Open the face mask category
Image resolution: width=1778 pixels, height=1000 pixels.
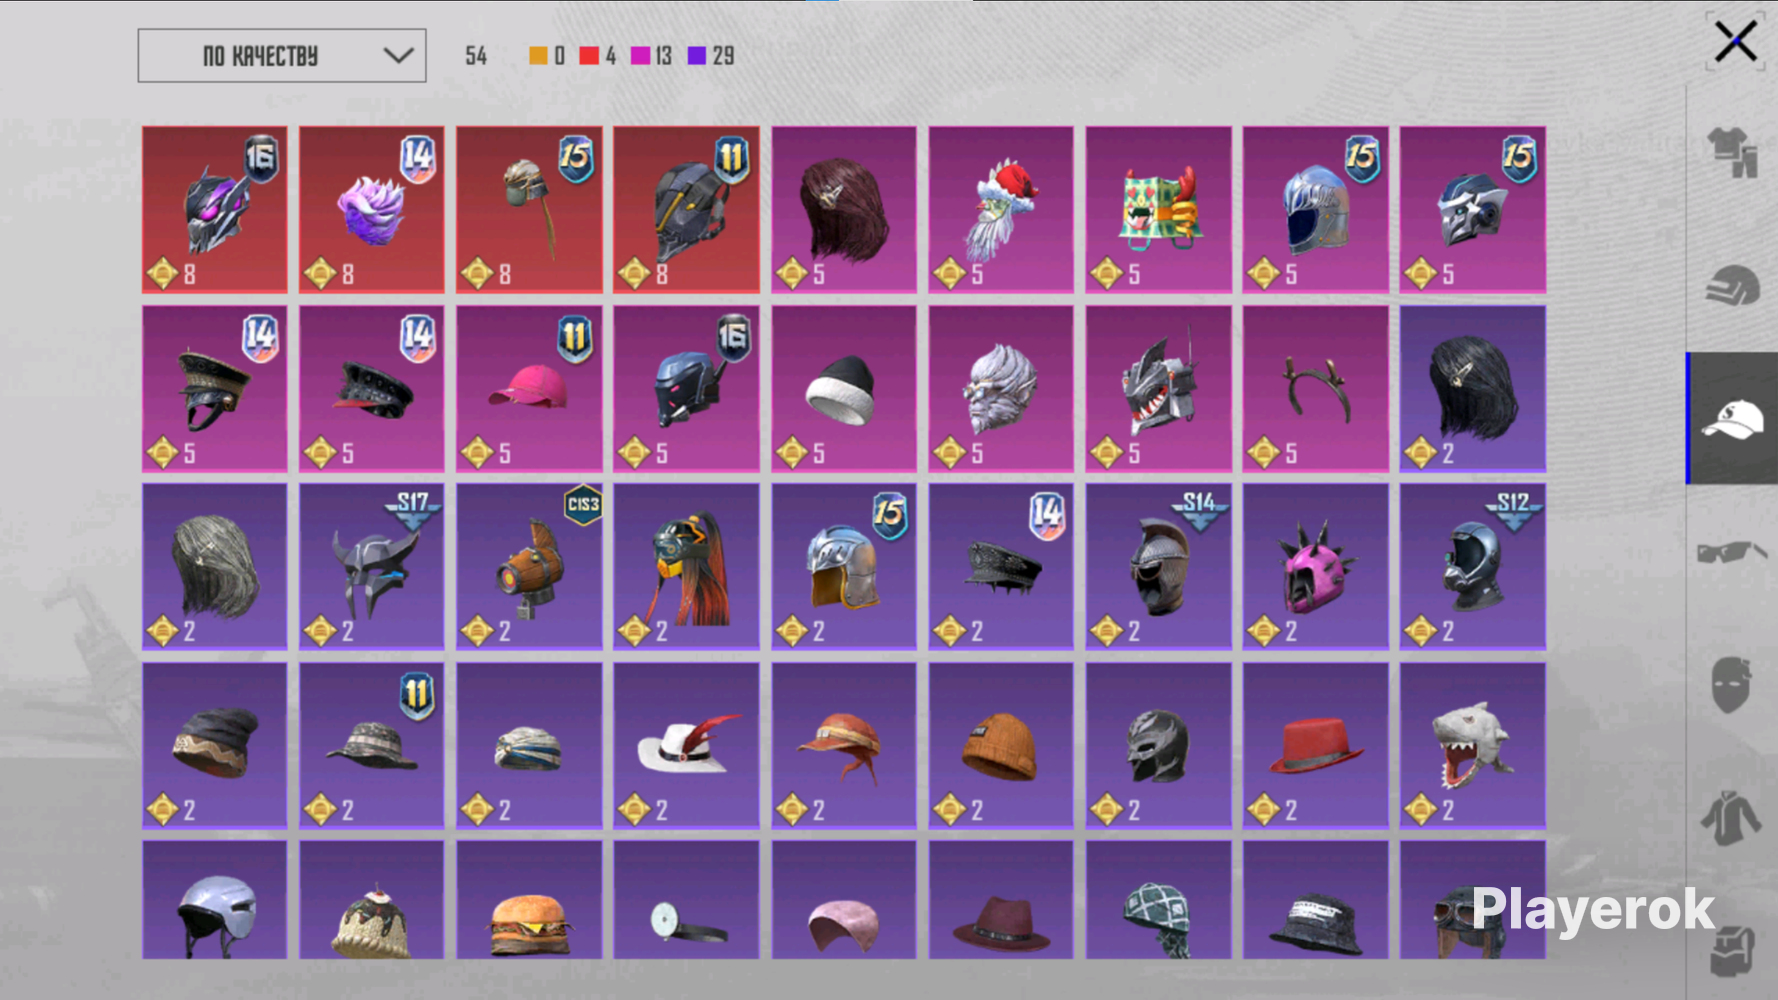(1733, 684)
